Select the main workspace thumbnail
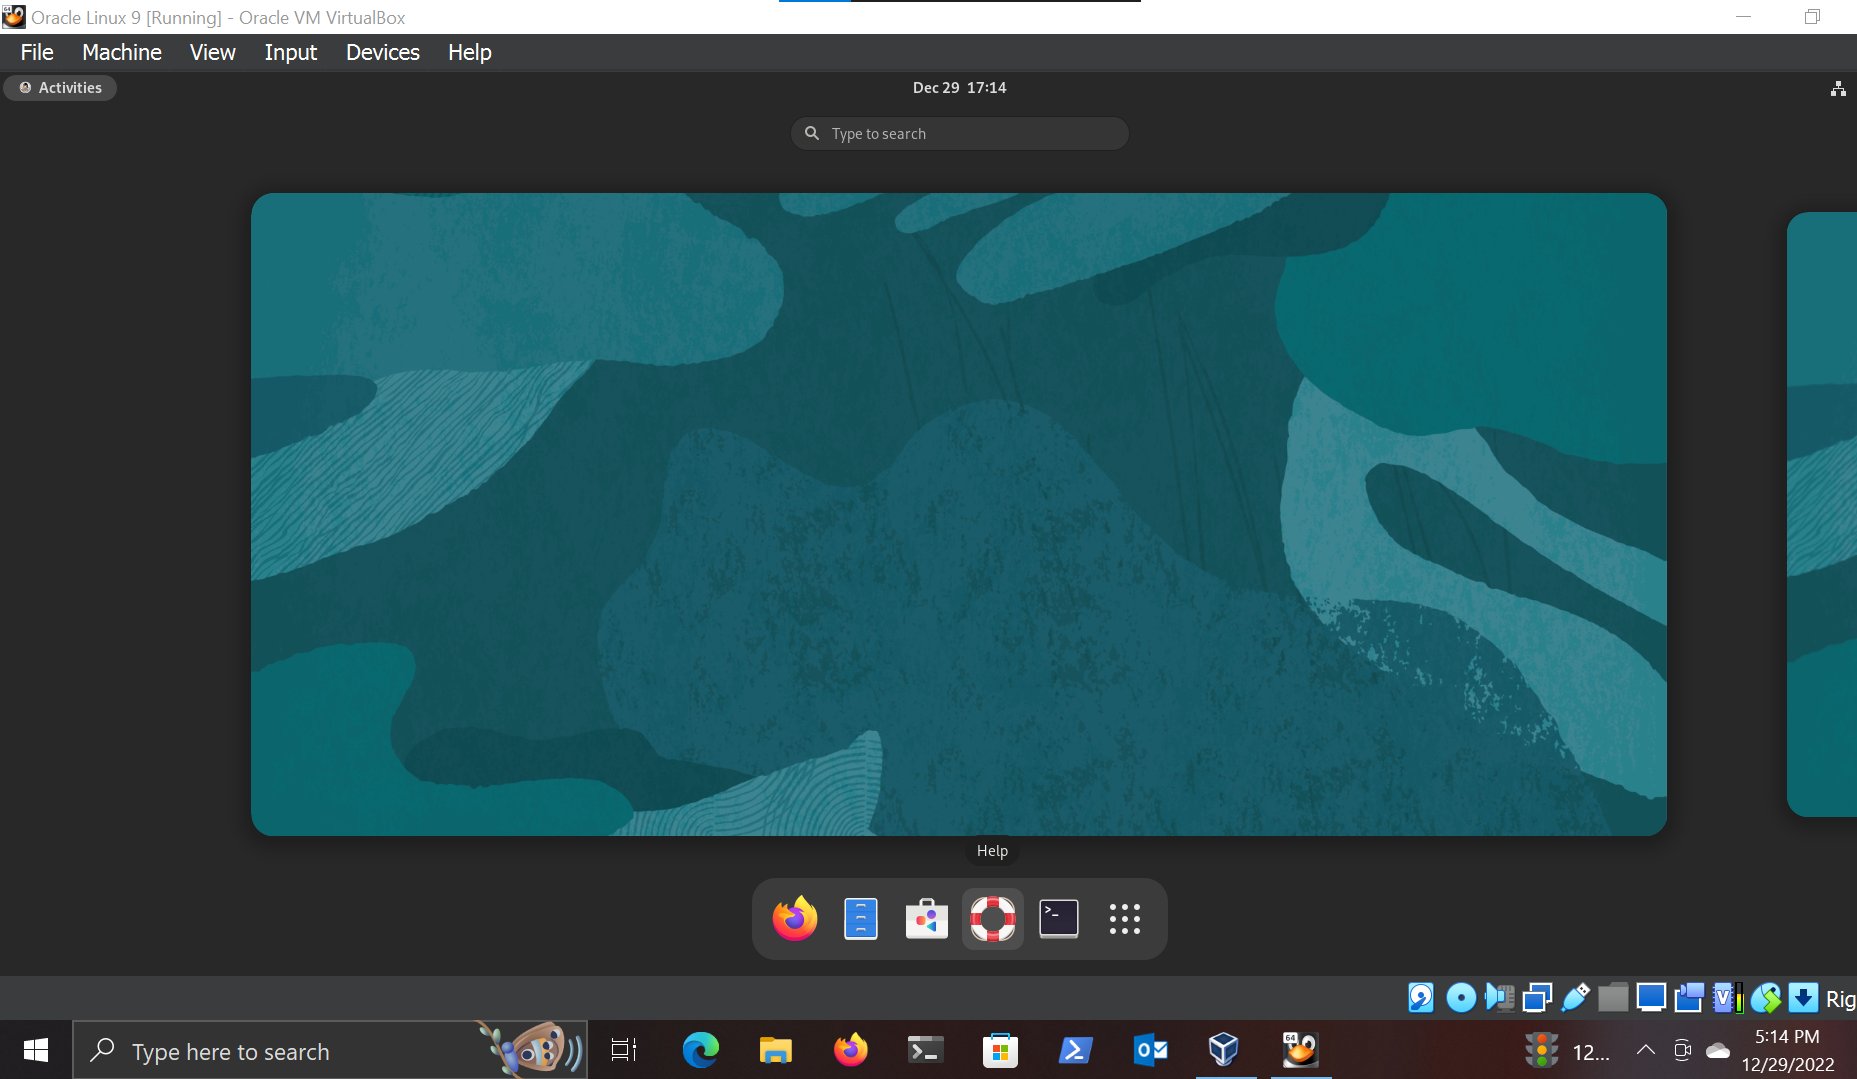 (x=958, y=514)
